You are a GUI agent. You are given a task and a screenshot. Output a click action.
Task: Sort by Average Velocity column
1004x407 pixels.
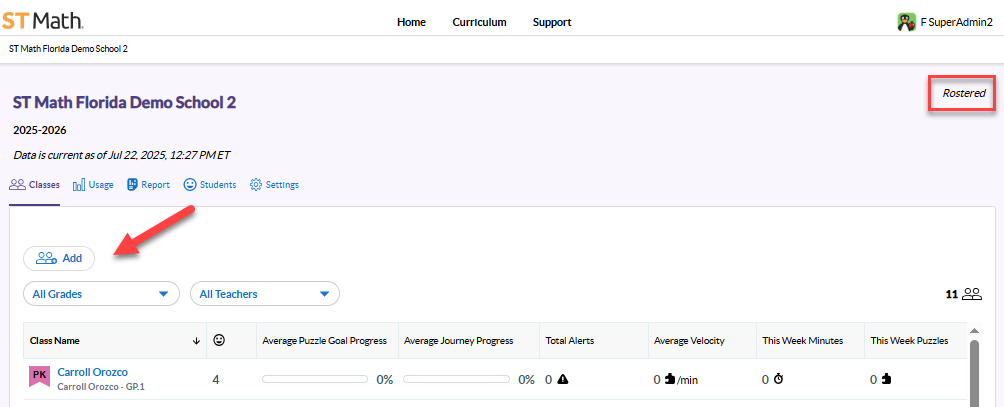(689, 341)
